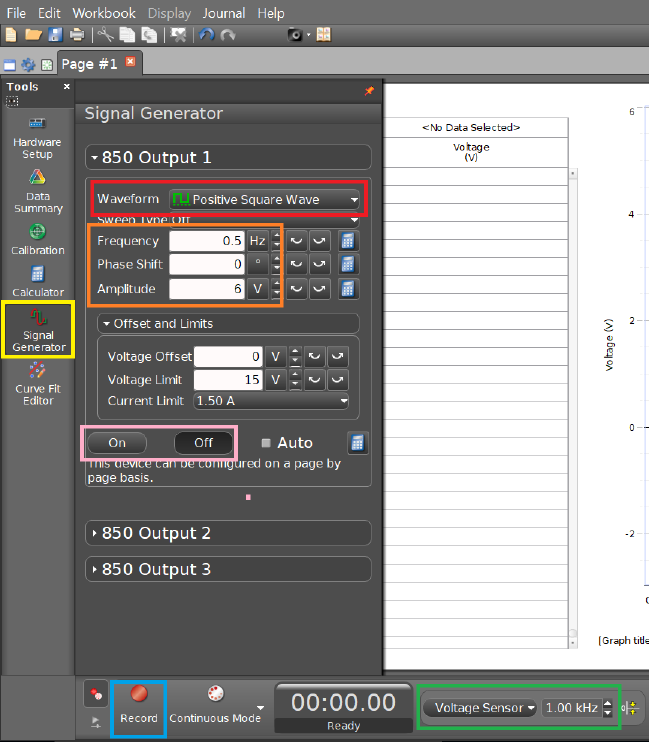
Task: Click Undo arrow icon
Action: 207,35
